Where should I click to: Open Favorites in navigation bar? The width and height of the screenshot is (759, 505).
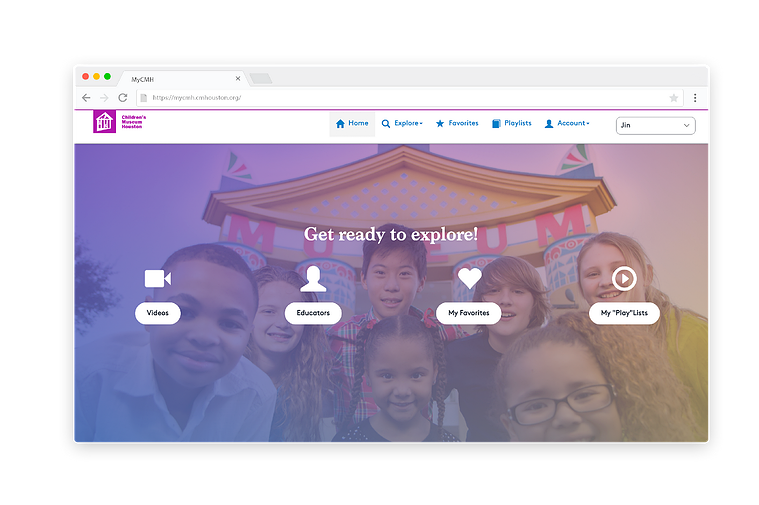[x=457, y=123]
